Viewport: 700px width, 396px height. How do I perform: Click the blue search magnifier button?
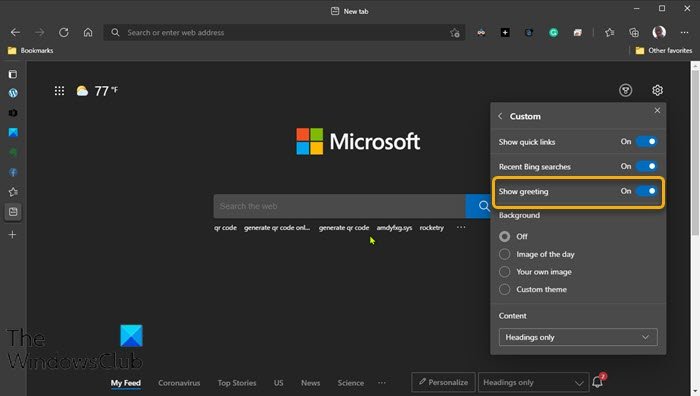[x=479, y=206]
